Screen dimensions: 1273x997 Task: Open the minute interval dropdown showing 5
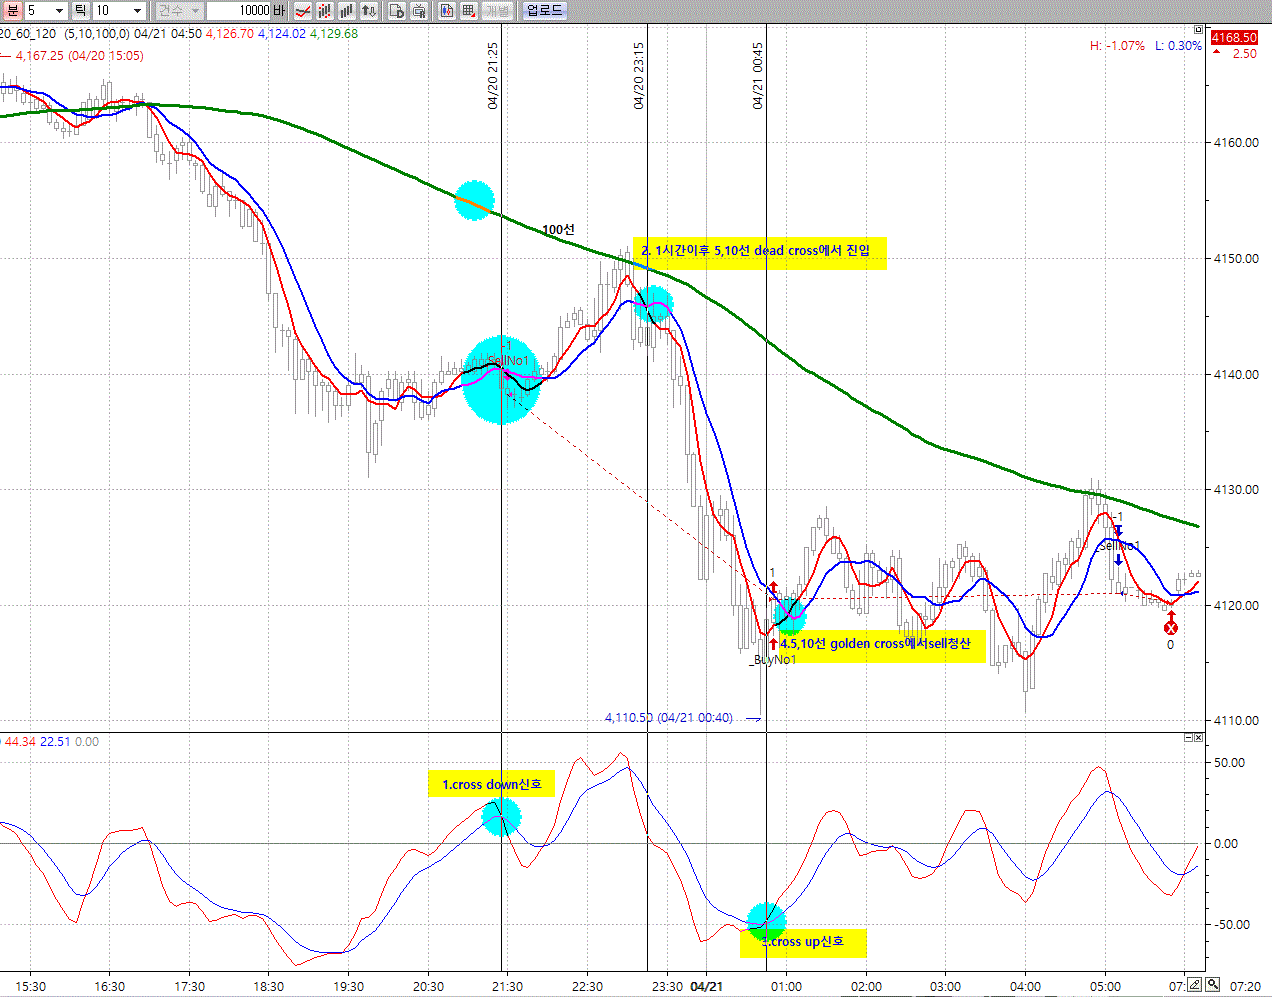tap(59, 11)
